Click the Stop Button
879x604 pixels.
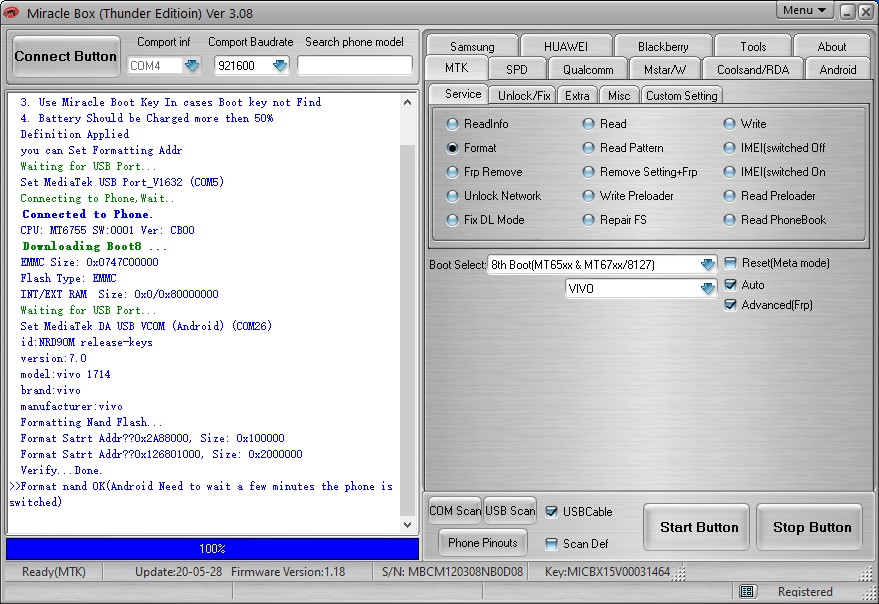pyautogui.click(x=810, y=527)
